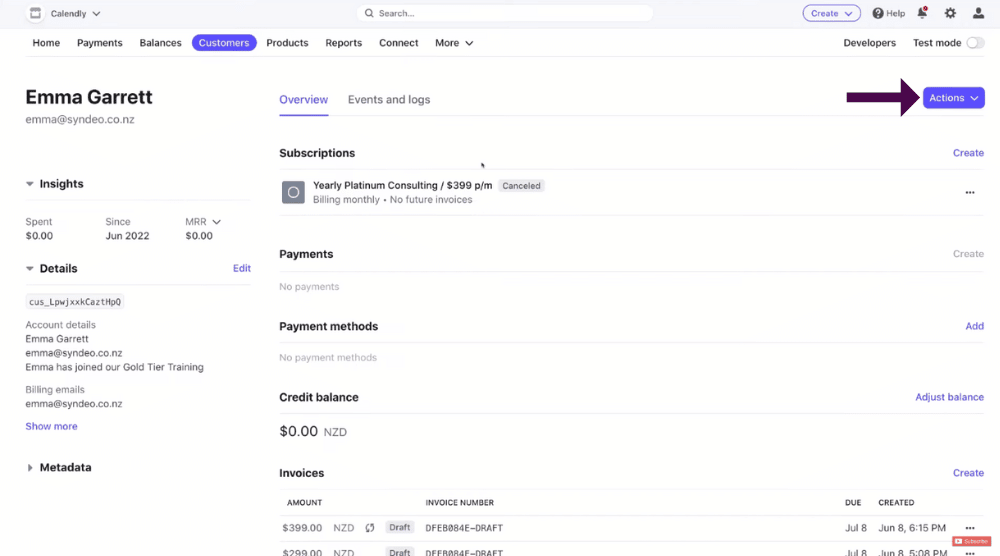Viewport: 1000px width, 556px height.
Task: Click the subscription product icon
Action: [x=293, y=192]
